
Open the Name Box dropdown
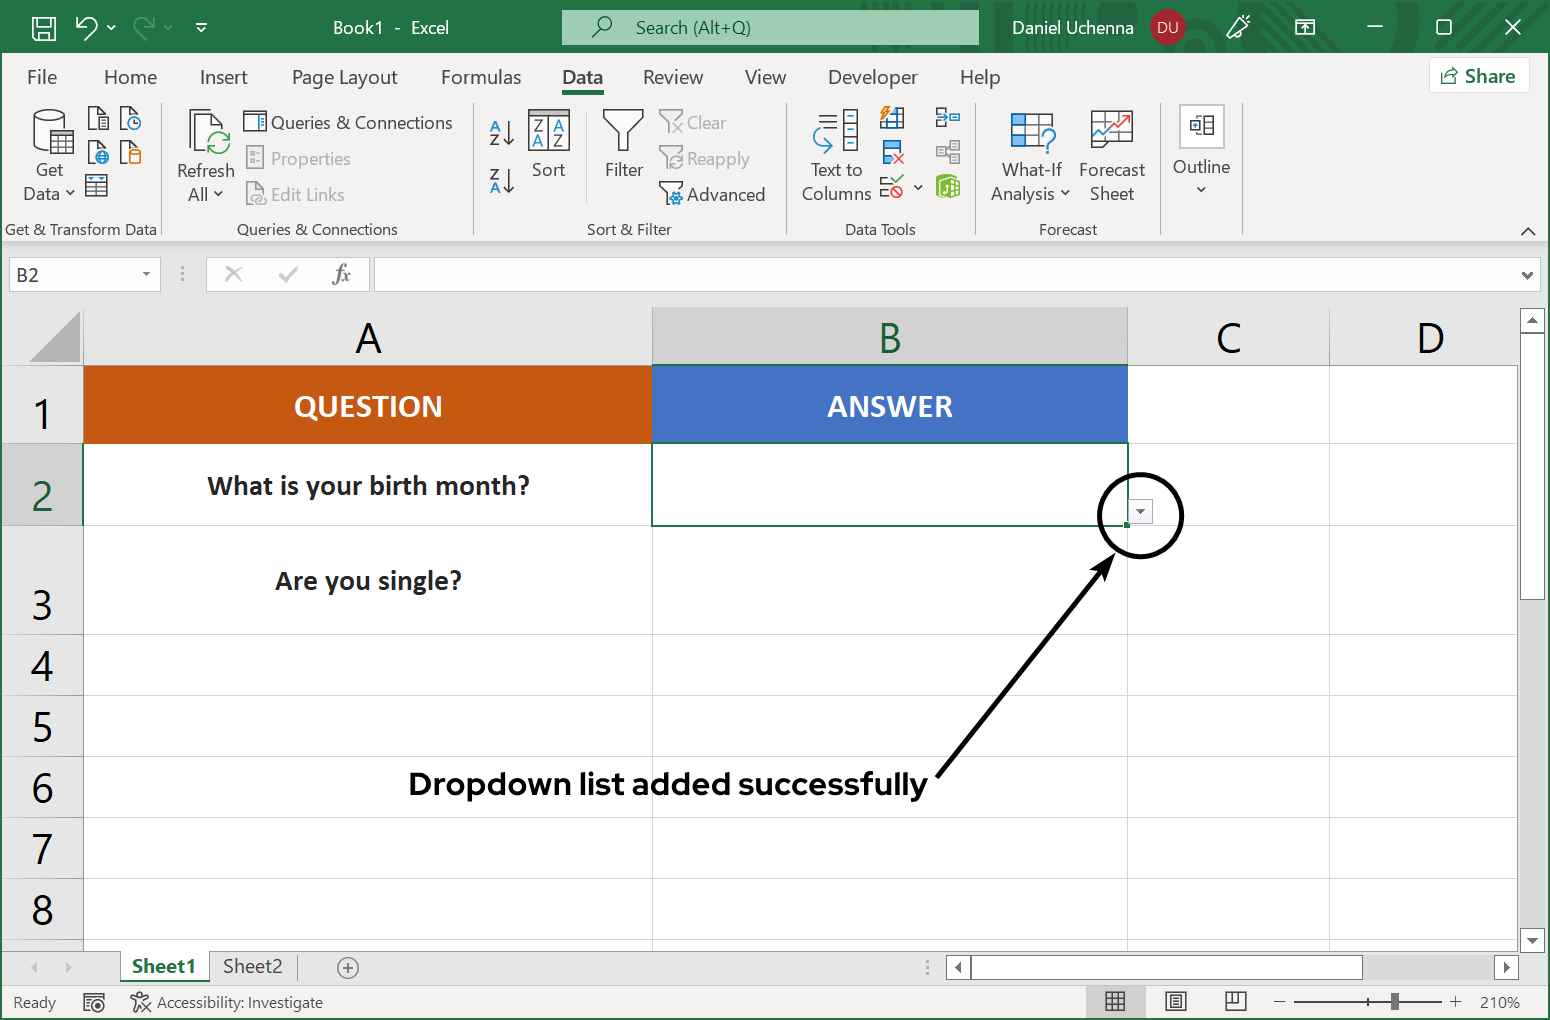[145, 273]
